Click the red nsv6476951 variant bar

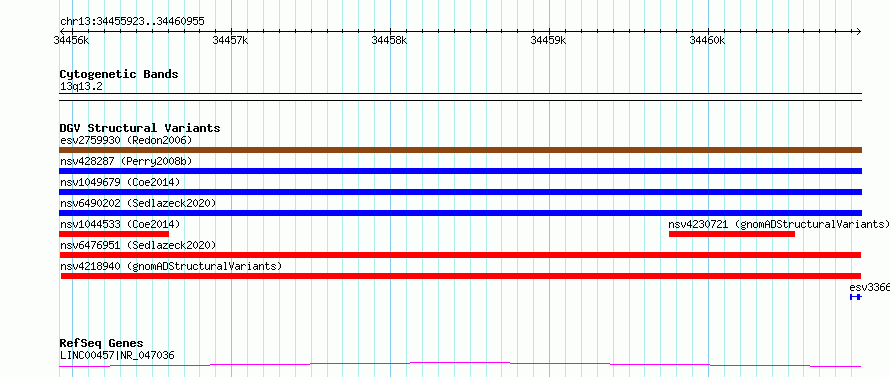click(460, 255)
